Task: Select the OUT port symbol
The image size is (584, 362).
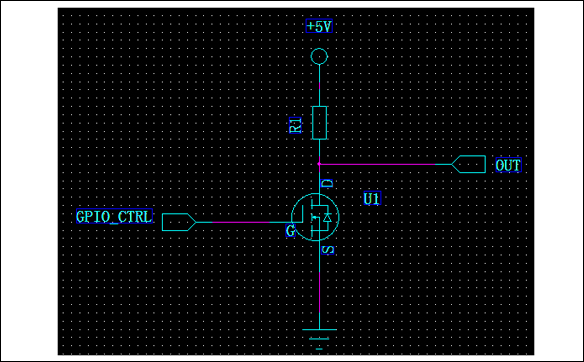Action: tap(468, 164)
